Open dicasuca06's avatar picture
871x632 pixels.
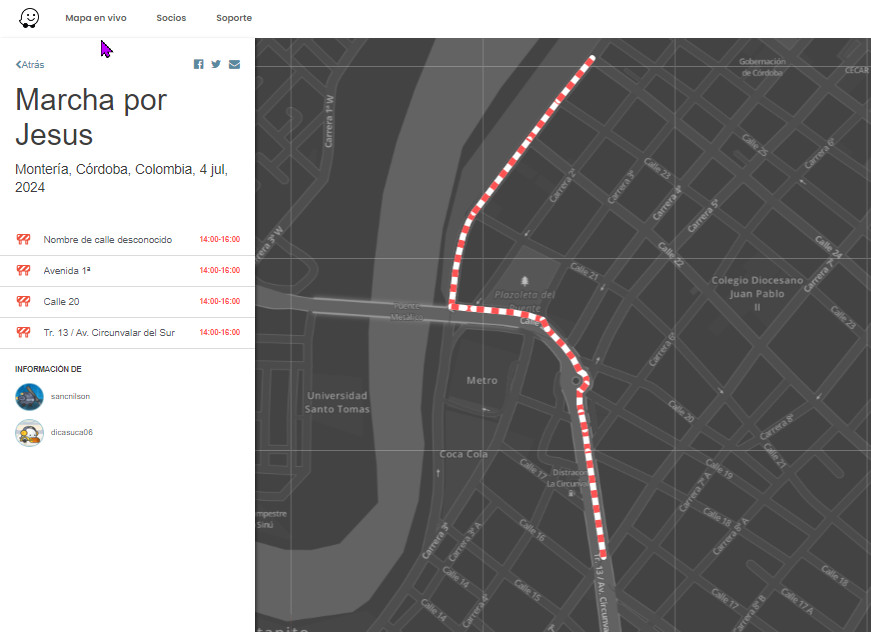29,433
